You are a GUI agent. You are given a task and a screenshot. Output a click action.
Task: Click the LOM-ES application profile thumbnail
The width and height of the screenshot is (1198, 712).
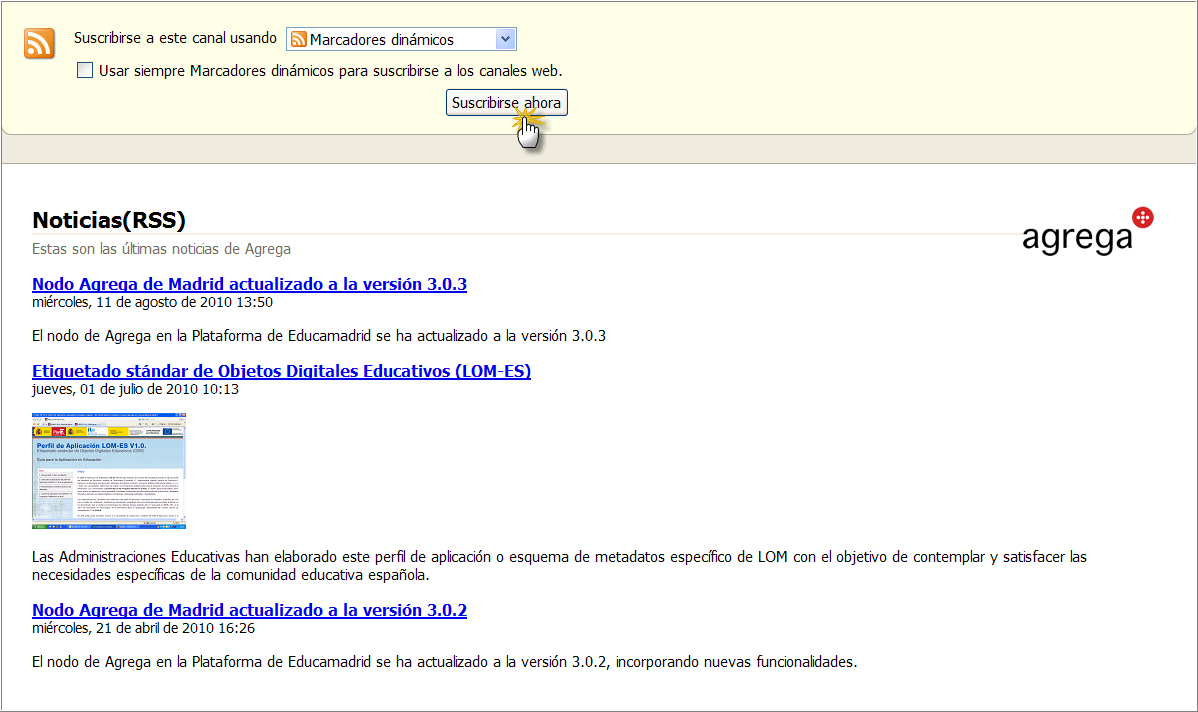pos(109,471)
